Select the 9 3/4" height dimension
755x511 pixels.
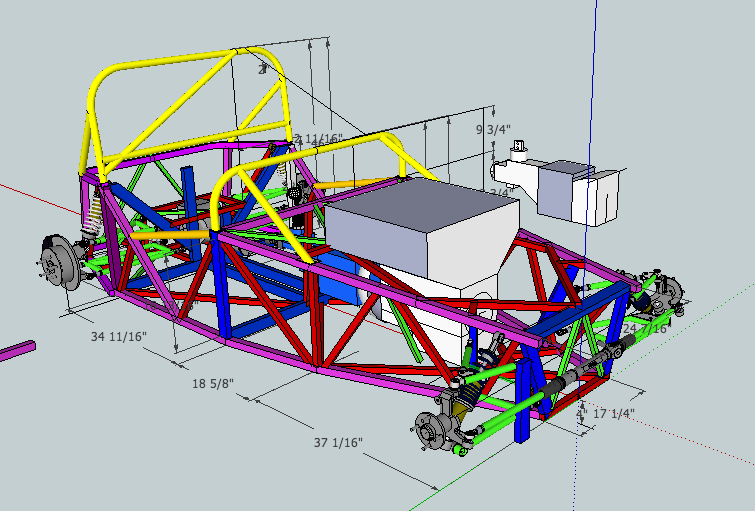tap(492, 130)
